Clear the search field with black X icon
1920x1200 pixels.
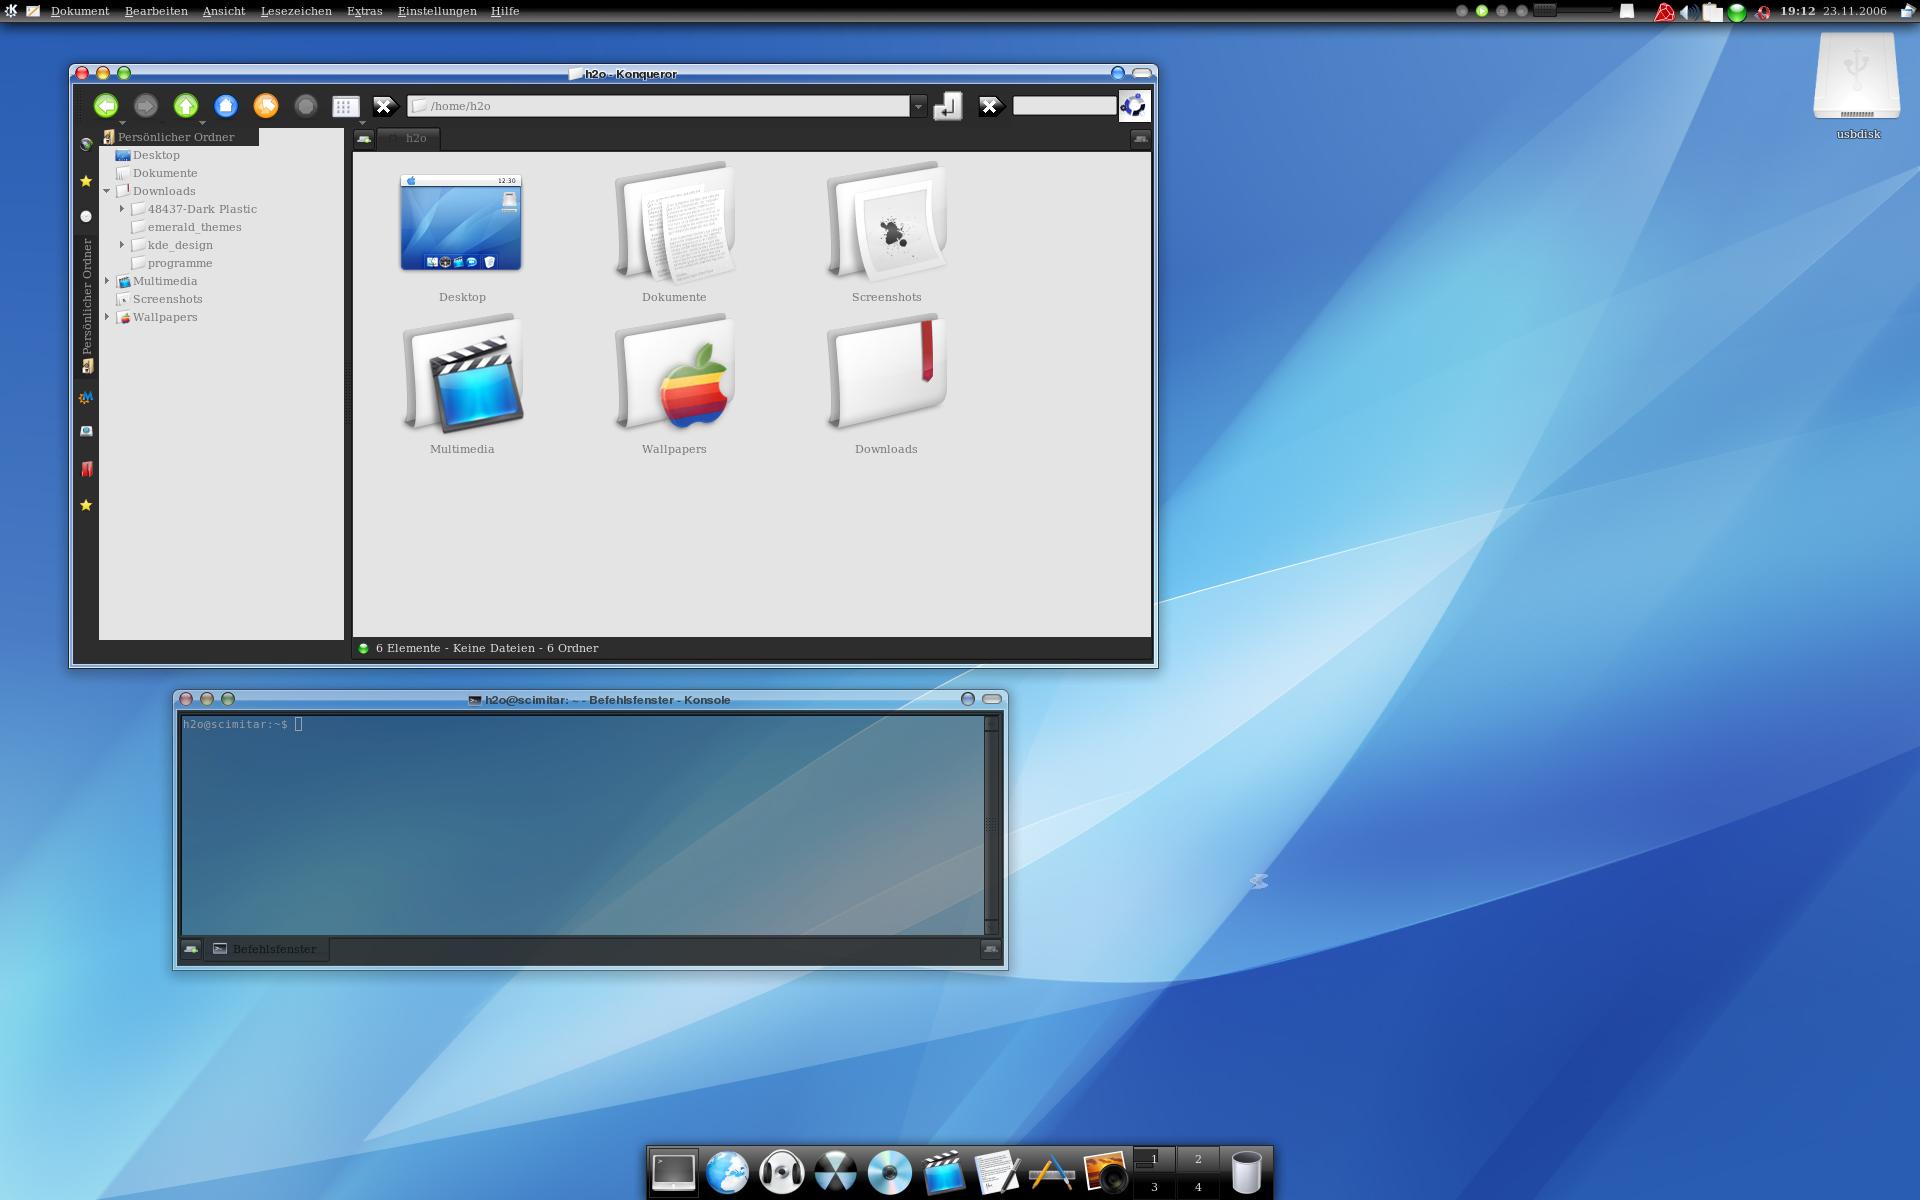tap(990, 106)
